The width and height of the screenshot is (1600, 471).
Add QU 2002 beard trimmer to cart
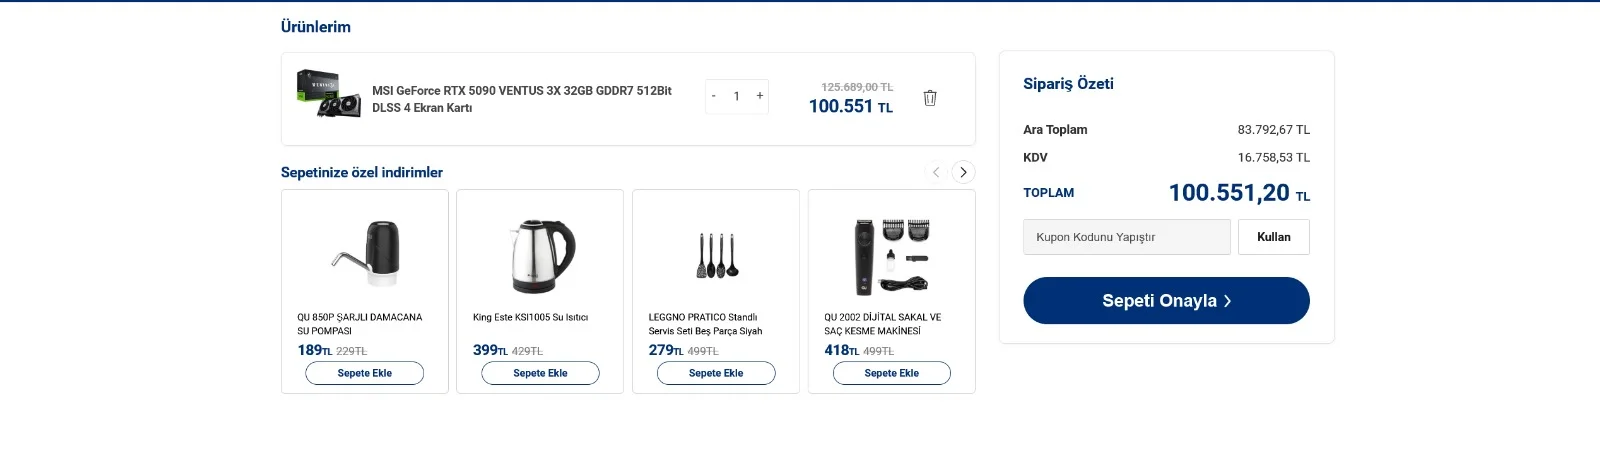tap(891, 373)
